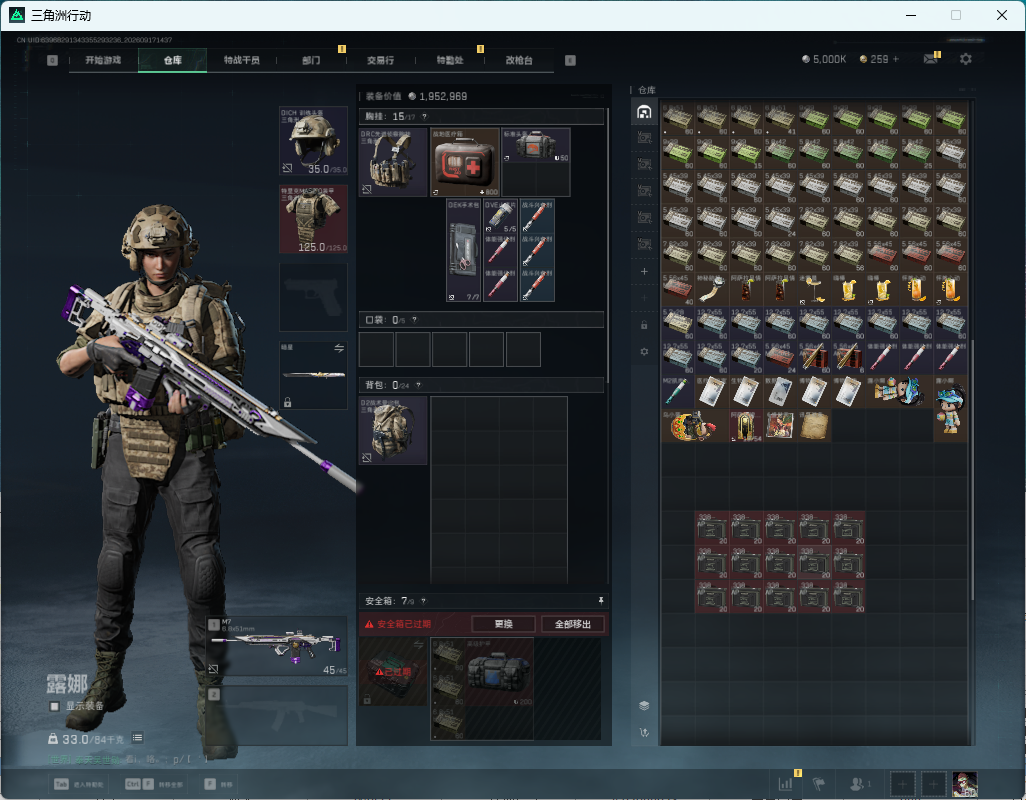The width and height of the screenshot is (1026, 800).
Task: Select the parchment scroll item in warehouse
Action: [814, 425]
